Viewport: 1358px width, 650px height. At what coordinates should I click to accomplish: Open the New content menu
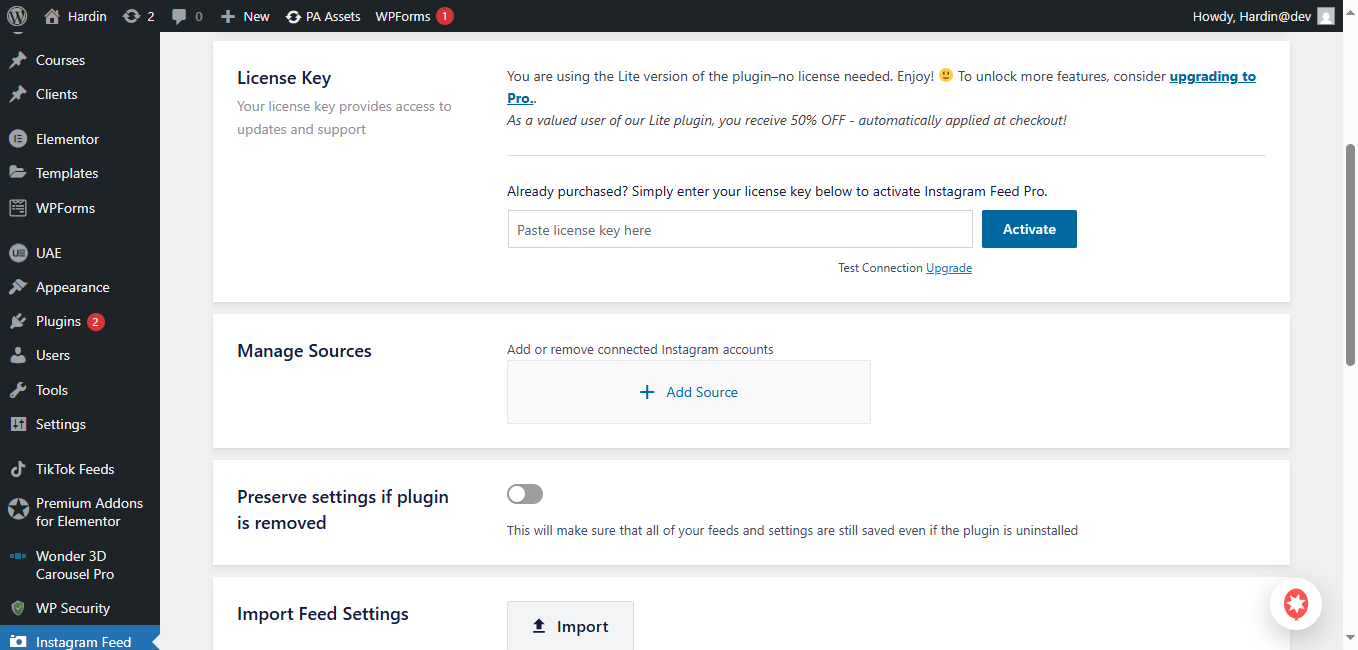(245, 16)
